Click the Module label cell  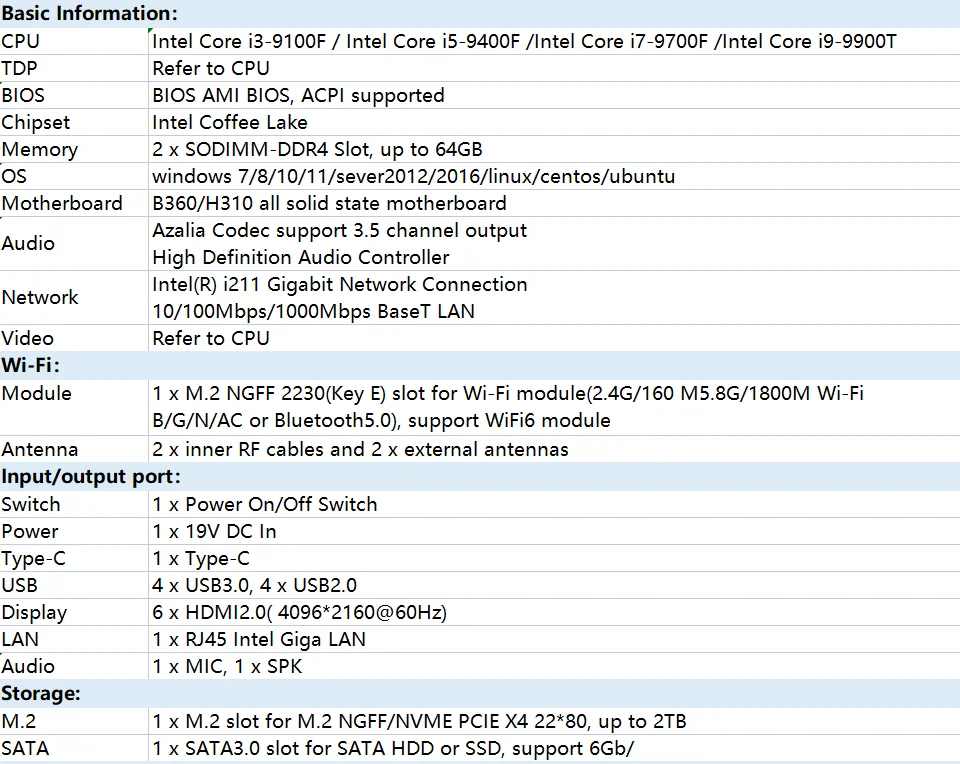(73, 408)
